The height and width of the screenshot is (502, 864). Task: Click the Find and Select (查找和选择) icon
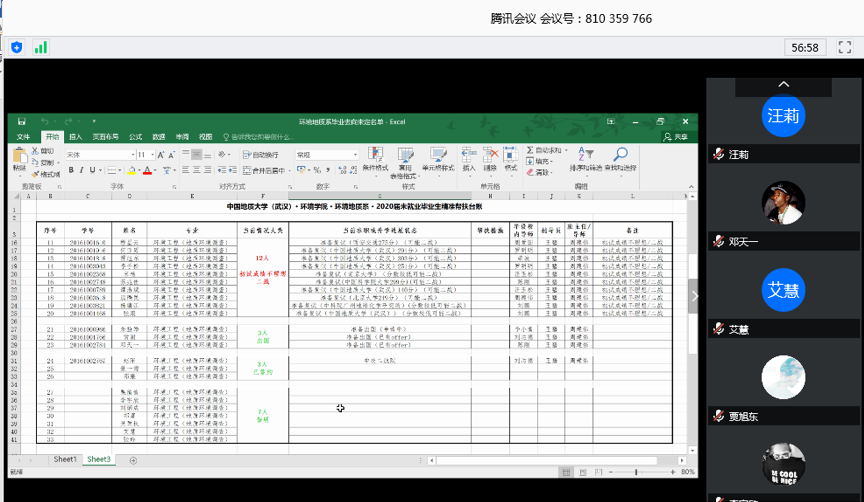coord(620,160)
